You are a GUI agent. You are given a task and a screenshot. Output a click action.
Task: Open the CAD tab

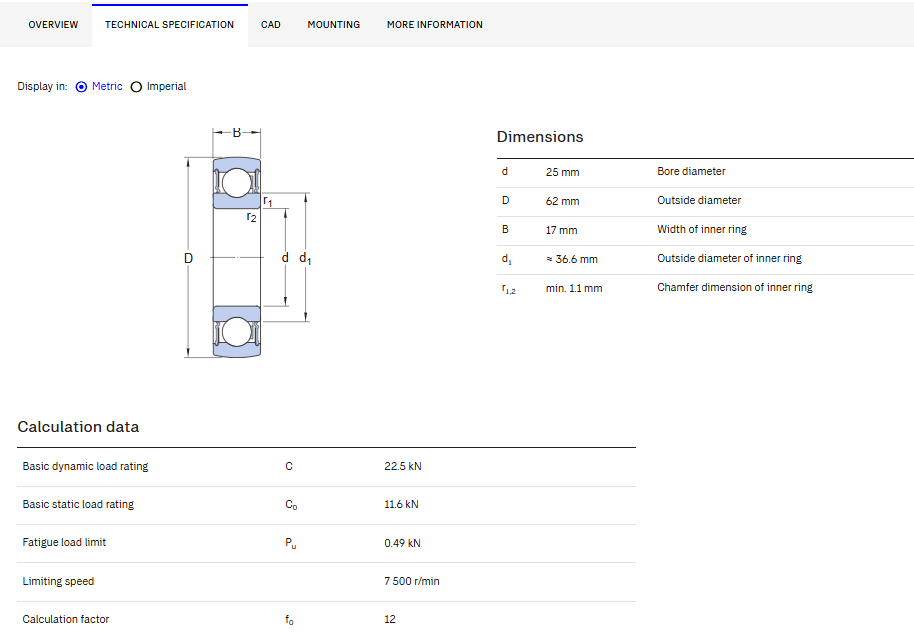click(x=270, y=24)
